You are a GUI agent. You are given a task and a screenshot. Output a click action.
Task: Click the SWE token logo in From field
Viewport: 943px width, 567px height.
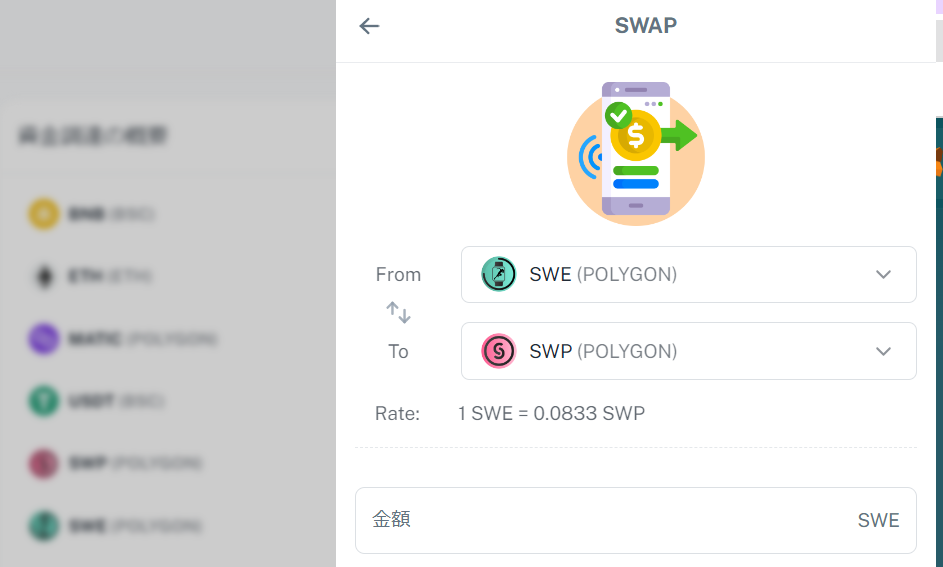pyautogui.click(x=498, y=274)
